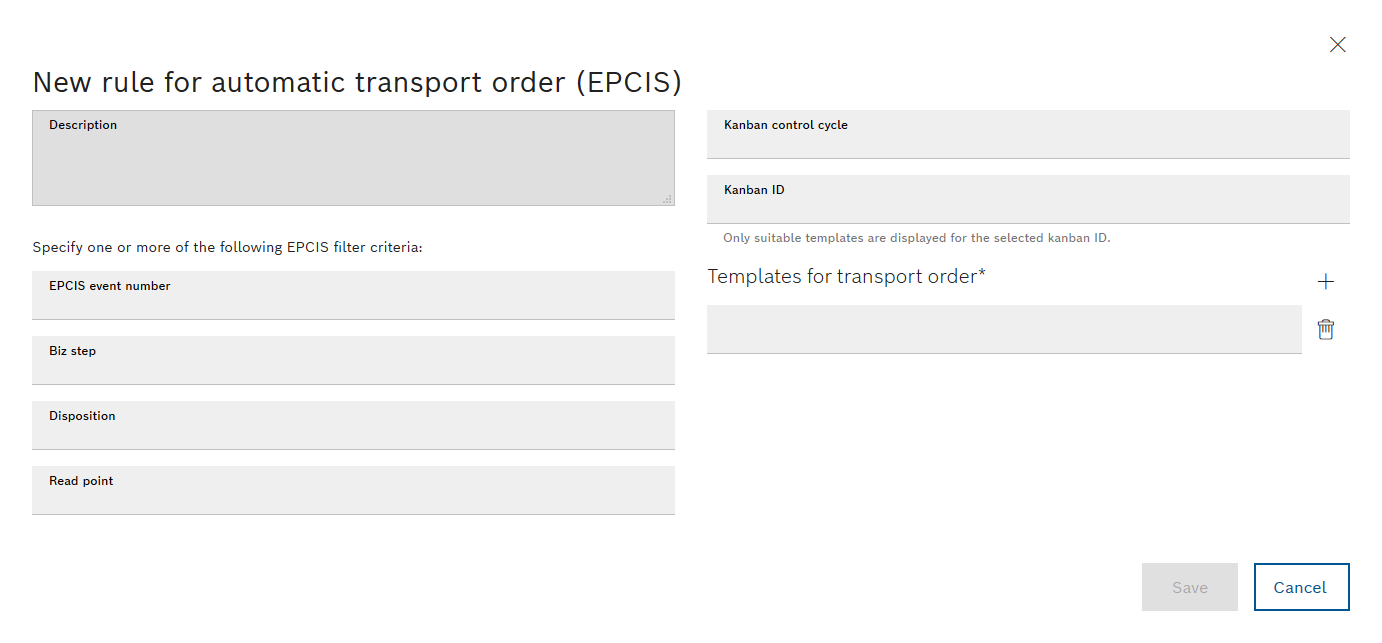Select the Kanban ID field
The width and height of the screenshot is (1382, 643).
pos(1028,199)
